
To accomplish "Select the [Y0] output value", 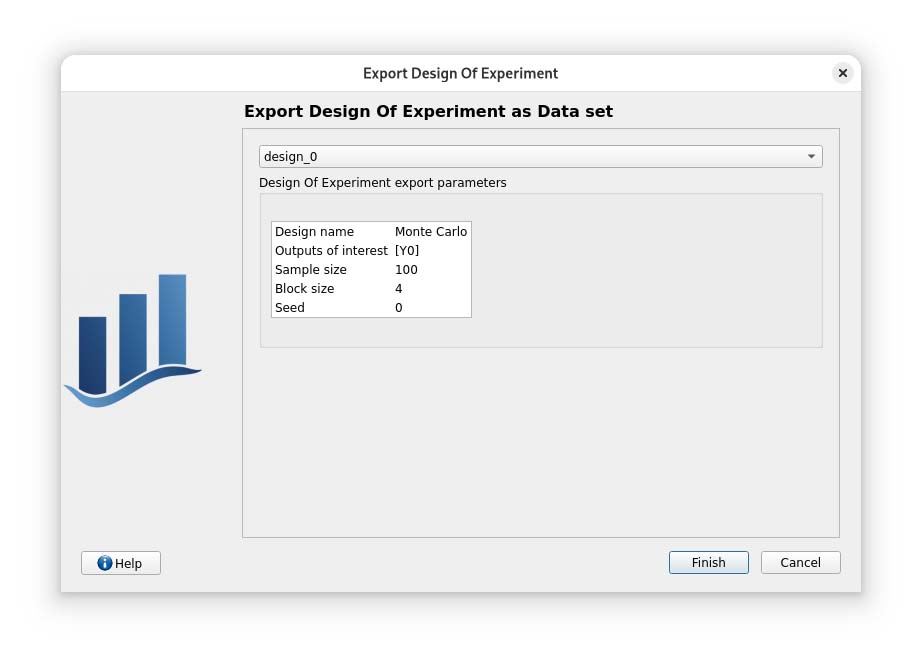I will point(407,251).
